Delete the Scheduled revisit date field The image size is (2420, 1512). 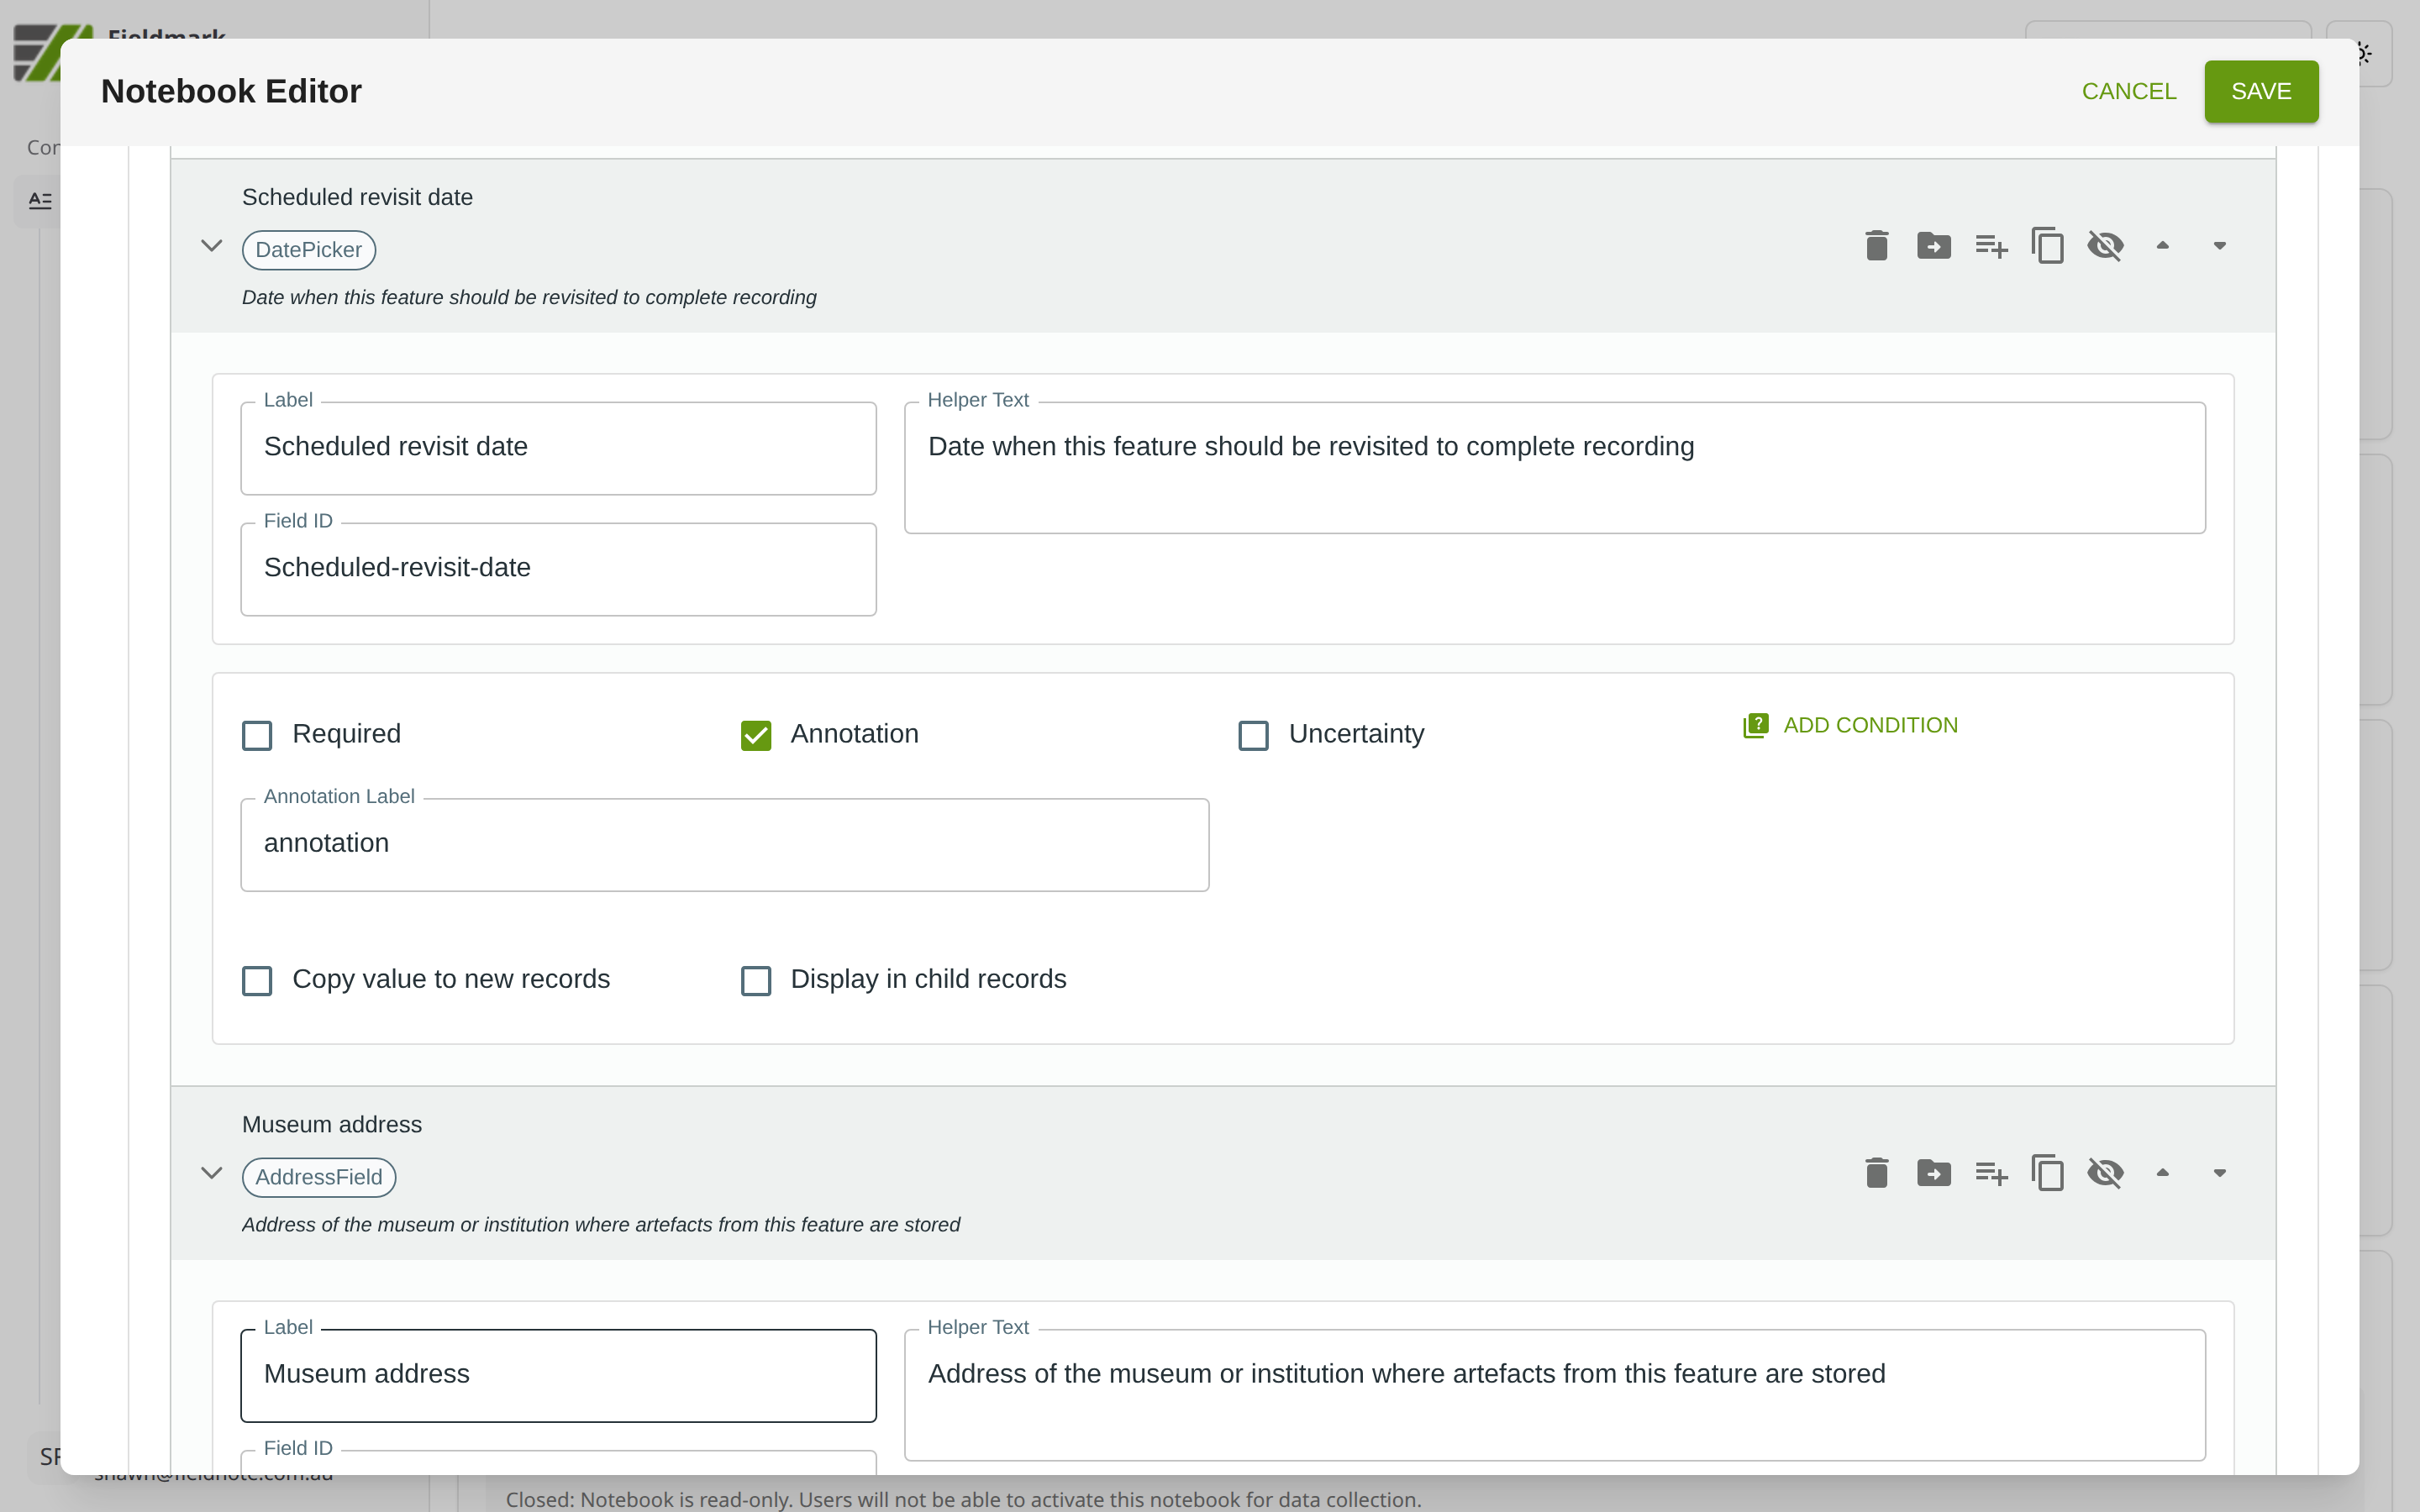1876,245
